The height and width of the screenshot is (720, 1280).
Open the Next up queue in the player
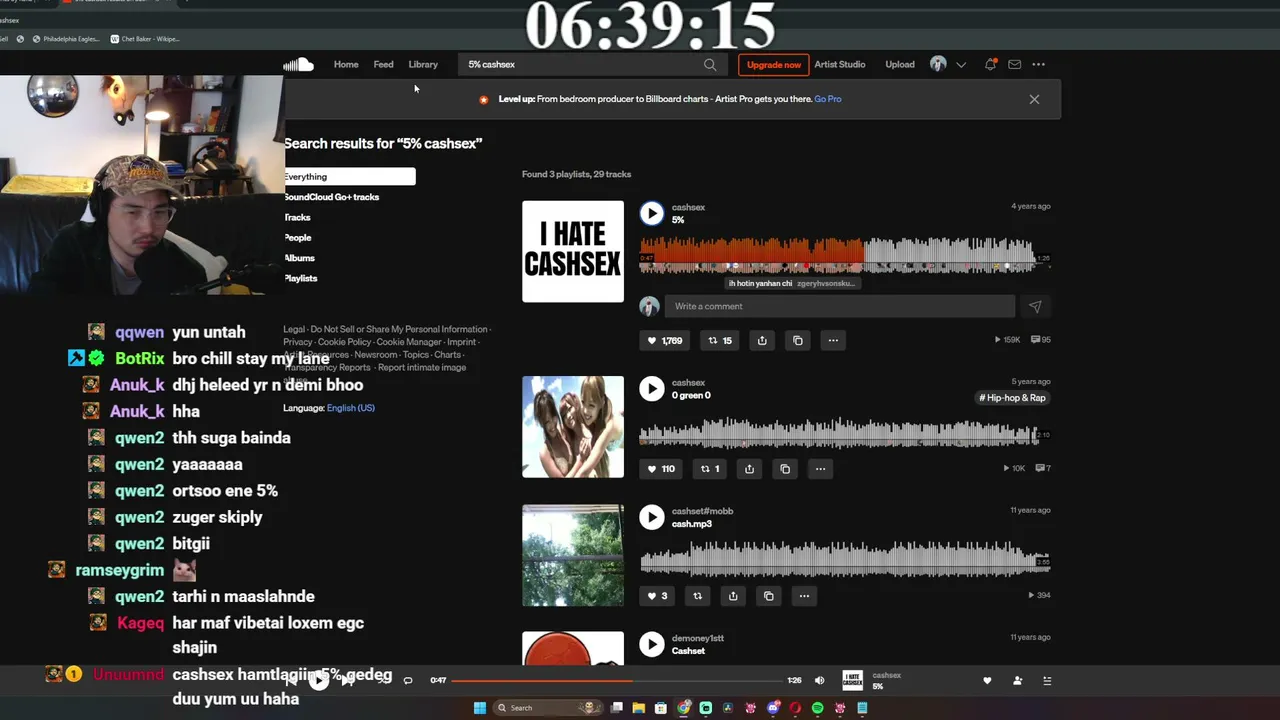[1047, 681]
